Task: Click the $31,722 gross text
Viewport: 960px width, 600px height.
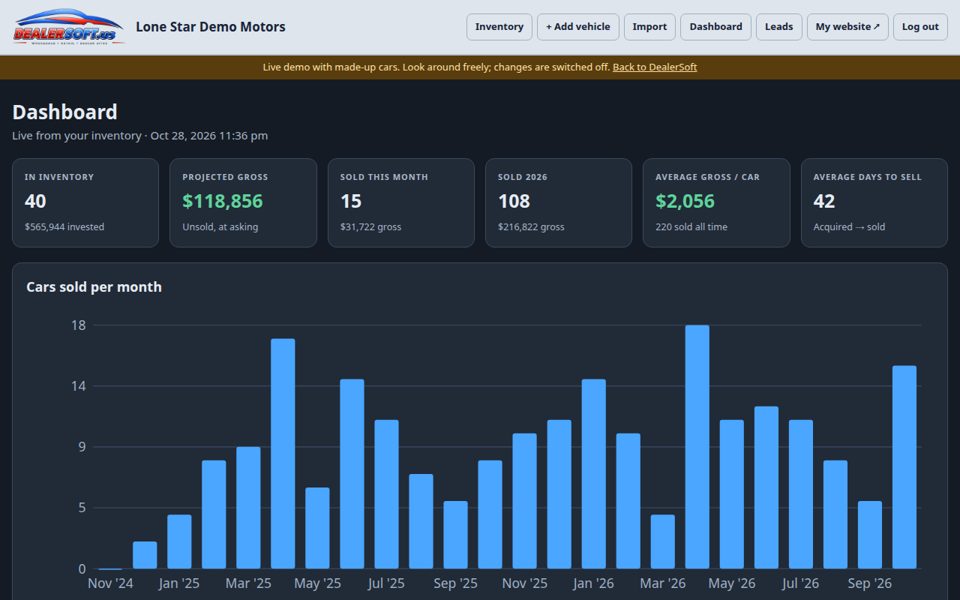Action: coord(370,227)
